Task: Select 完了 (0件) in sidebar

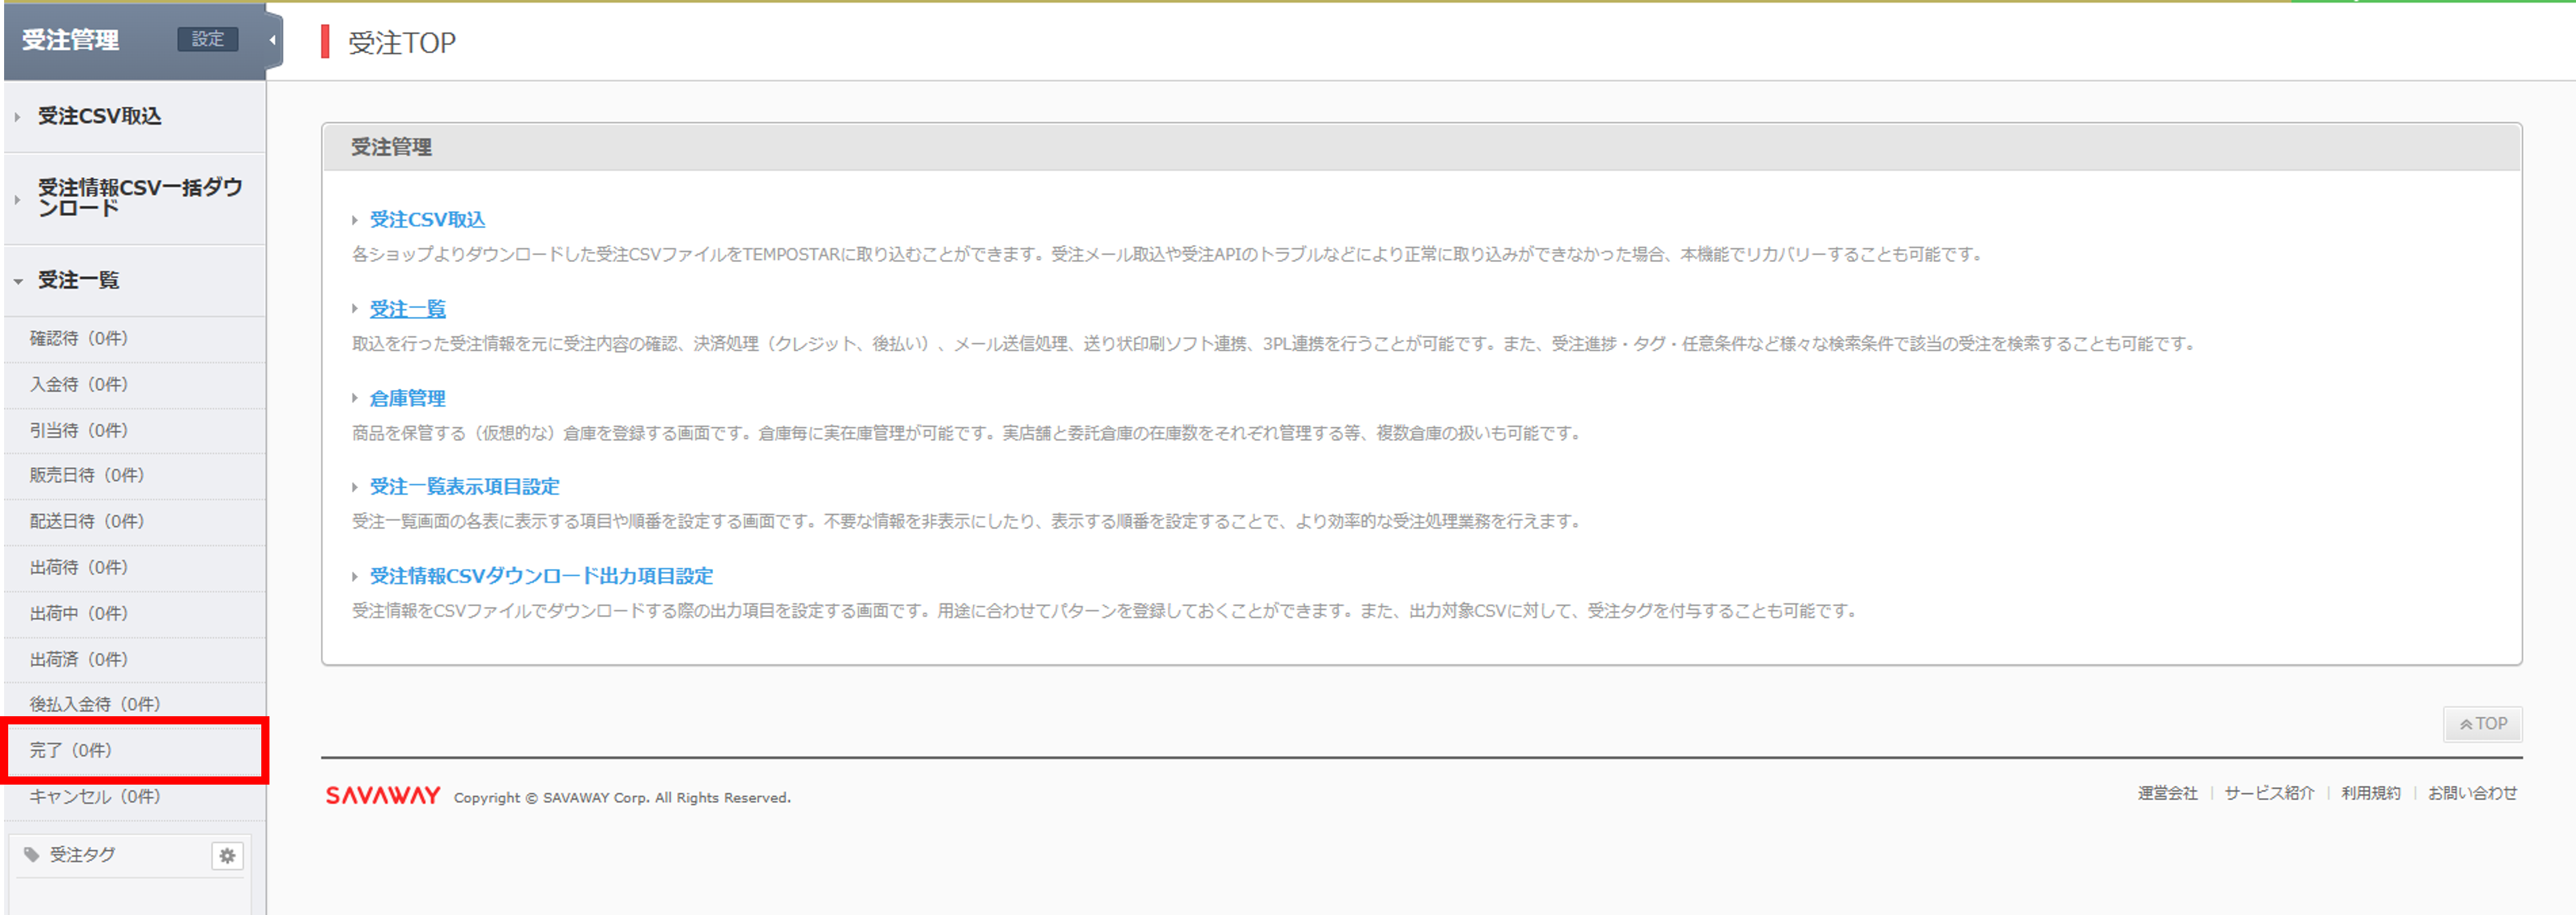Action: pyautogui.click(x=70, y=751)
